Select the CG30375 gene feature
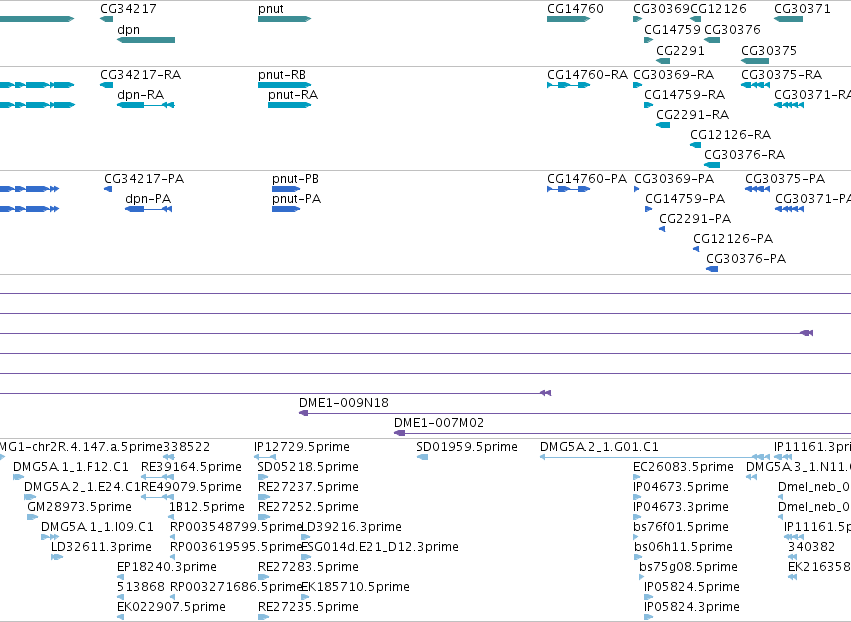Image resolution: width=851 pixels, height=622 pixels. pyautogui.click(x=755, y=61)
